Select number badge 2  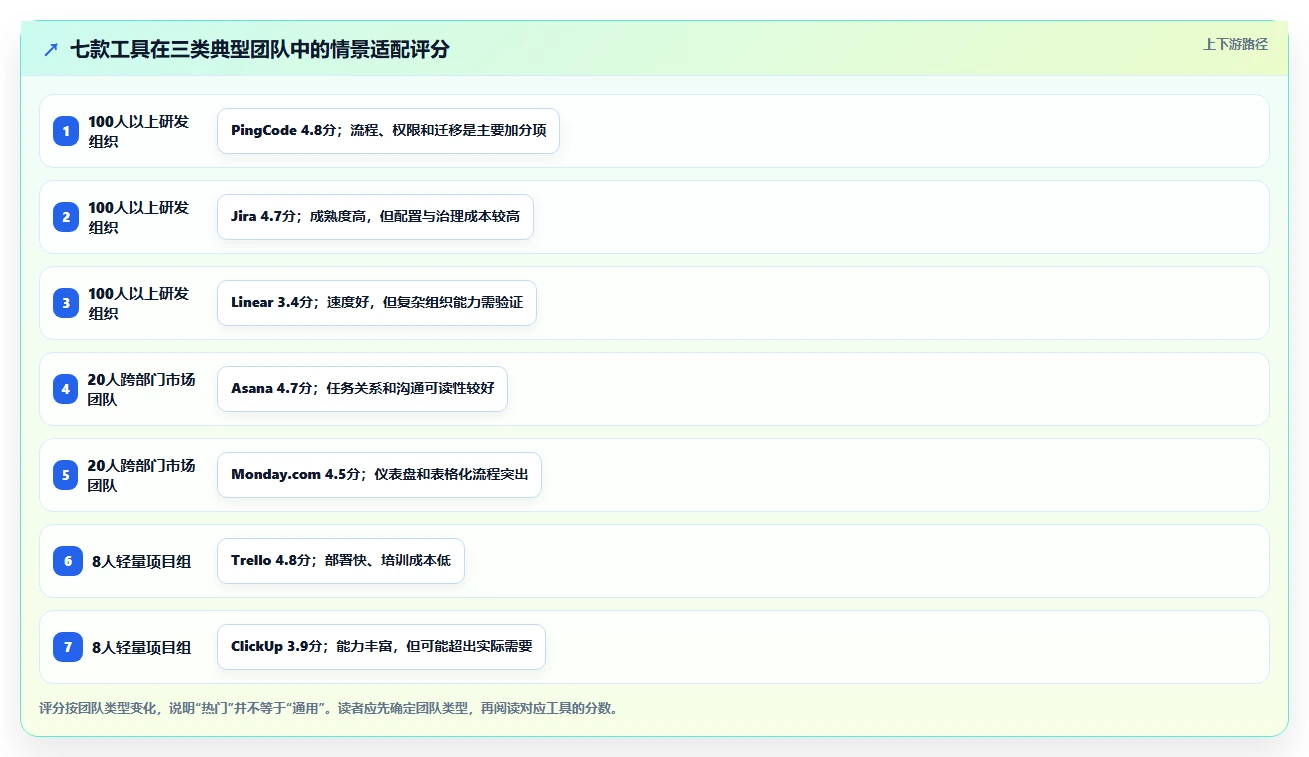click(66, 217)
